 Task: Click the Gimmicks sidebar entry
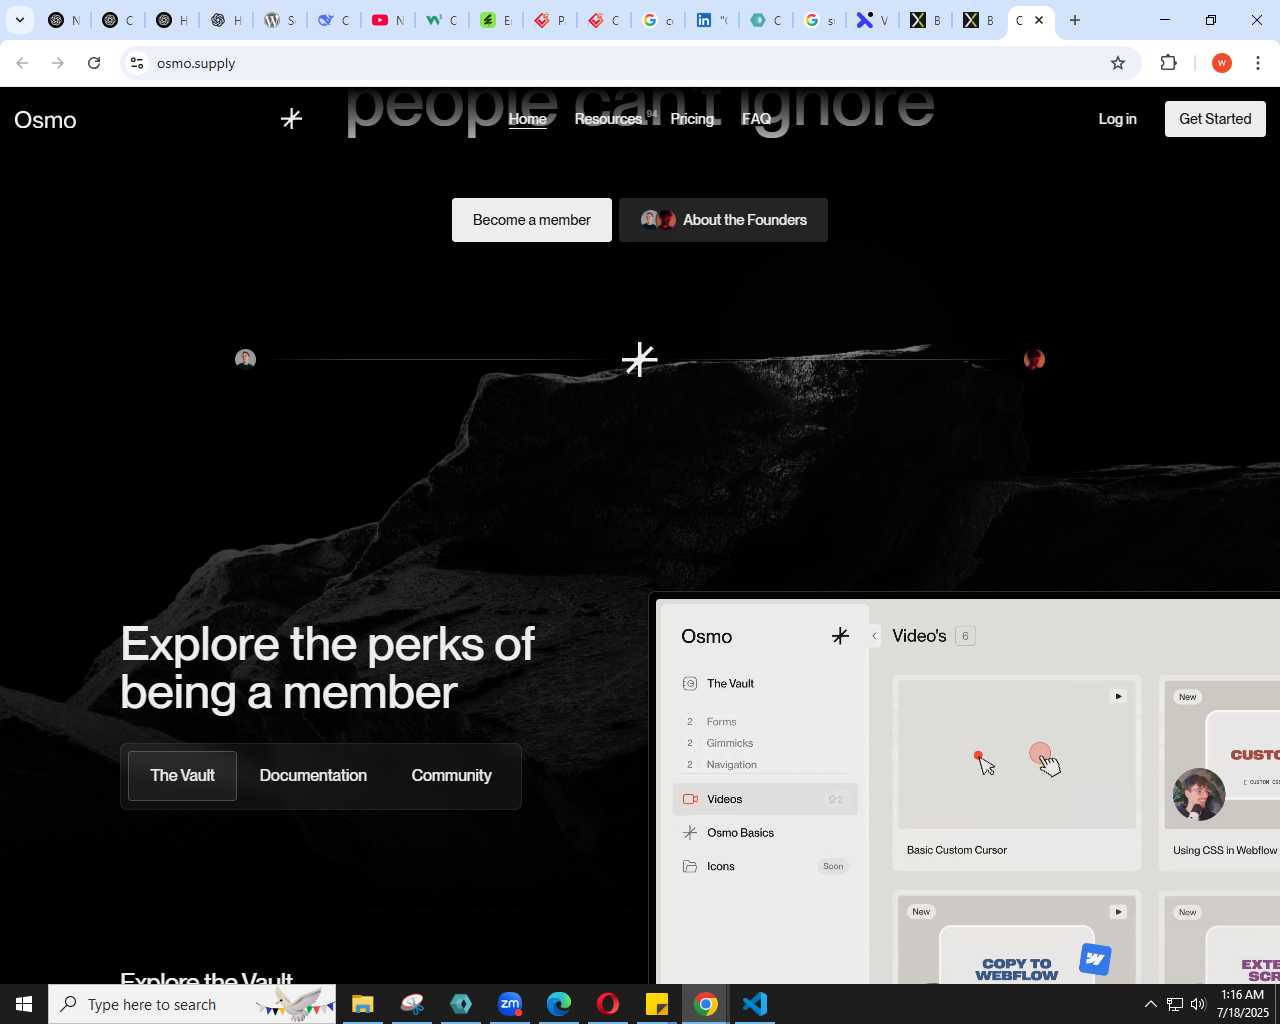729,743
